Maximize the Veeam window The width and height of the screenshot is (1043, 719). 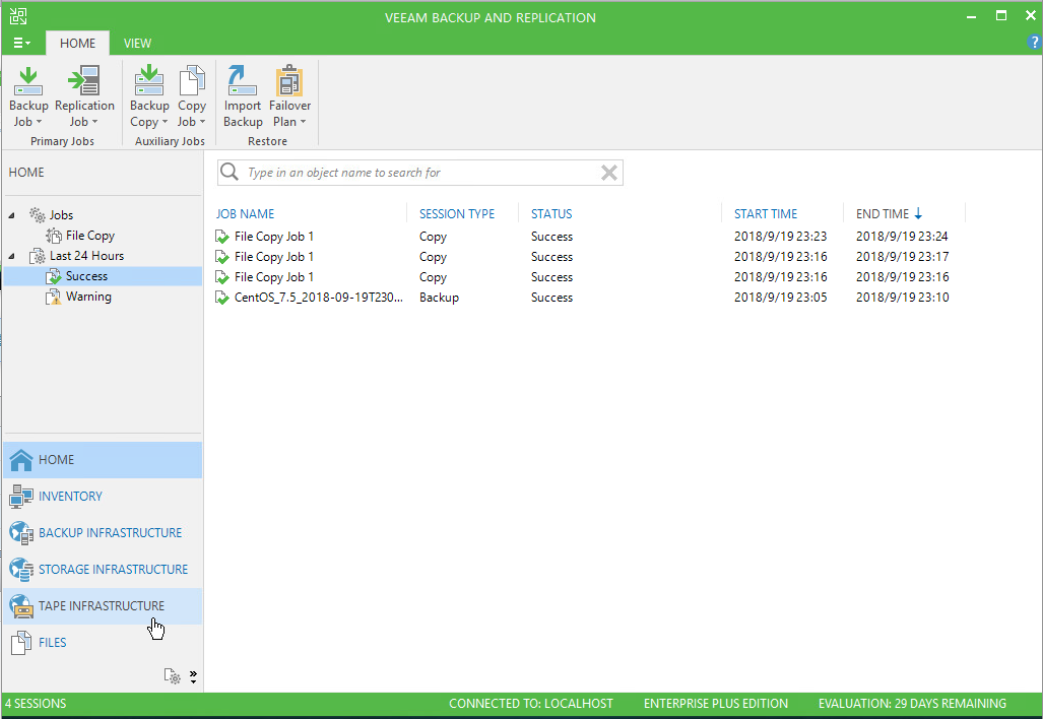(x=1001, y=16)
